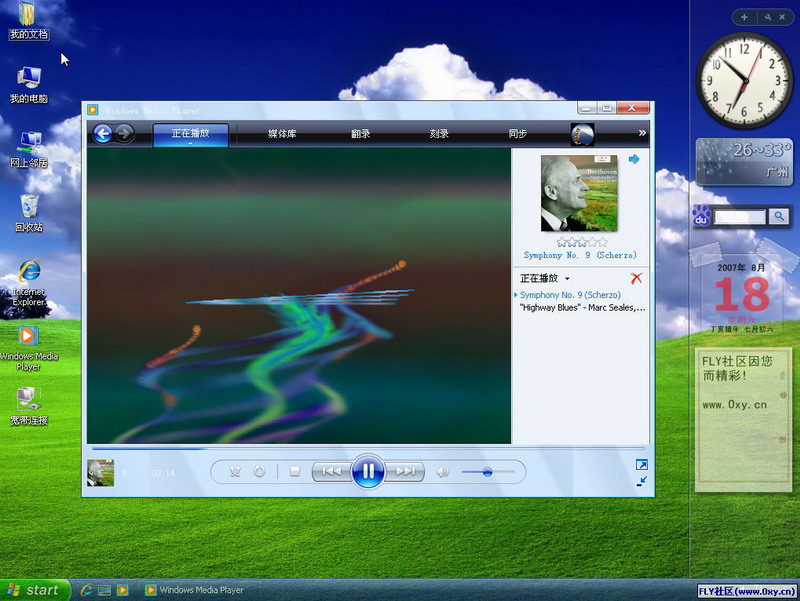Click the Beethoven album cover art
Screen dimensions: 800x601
click(x=579, y=193)
